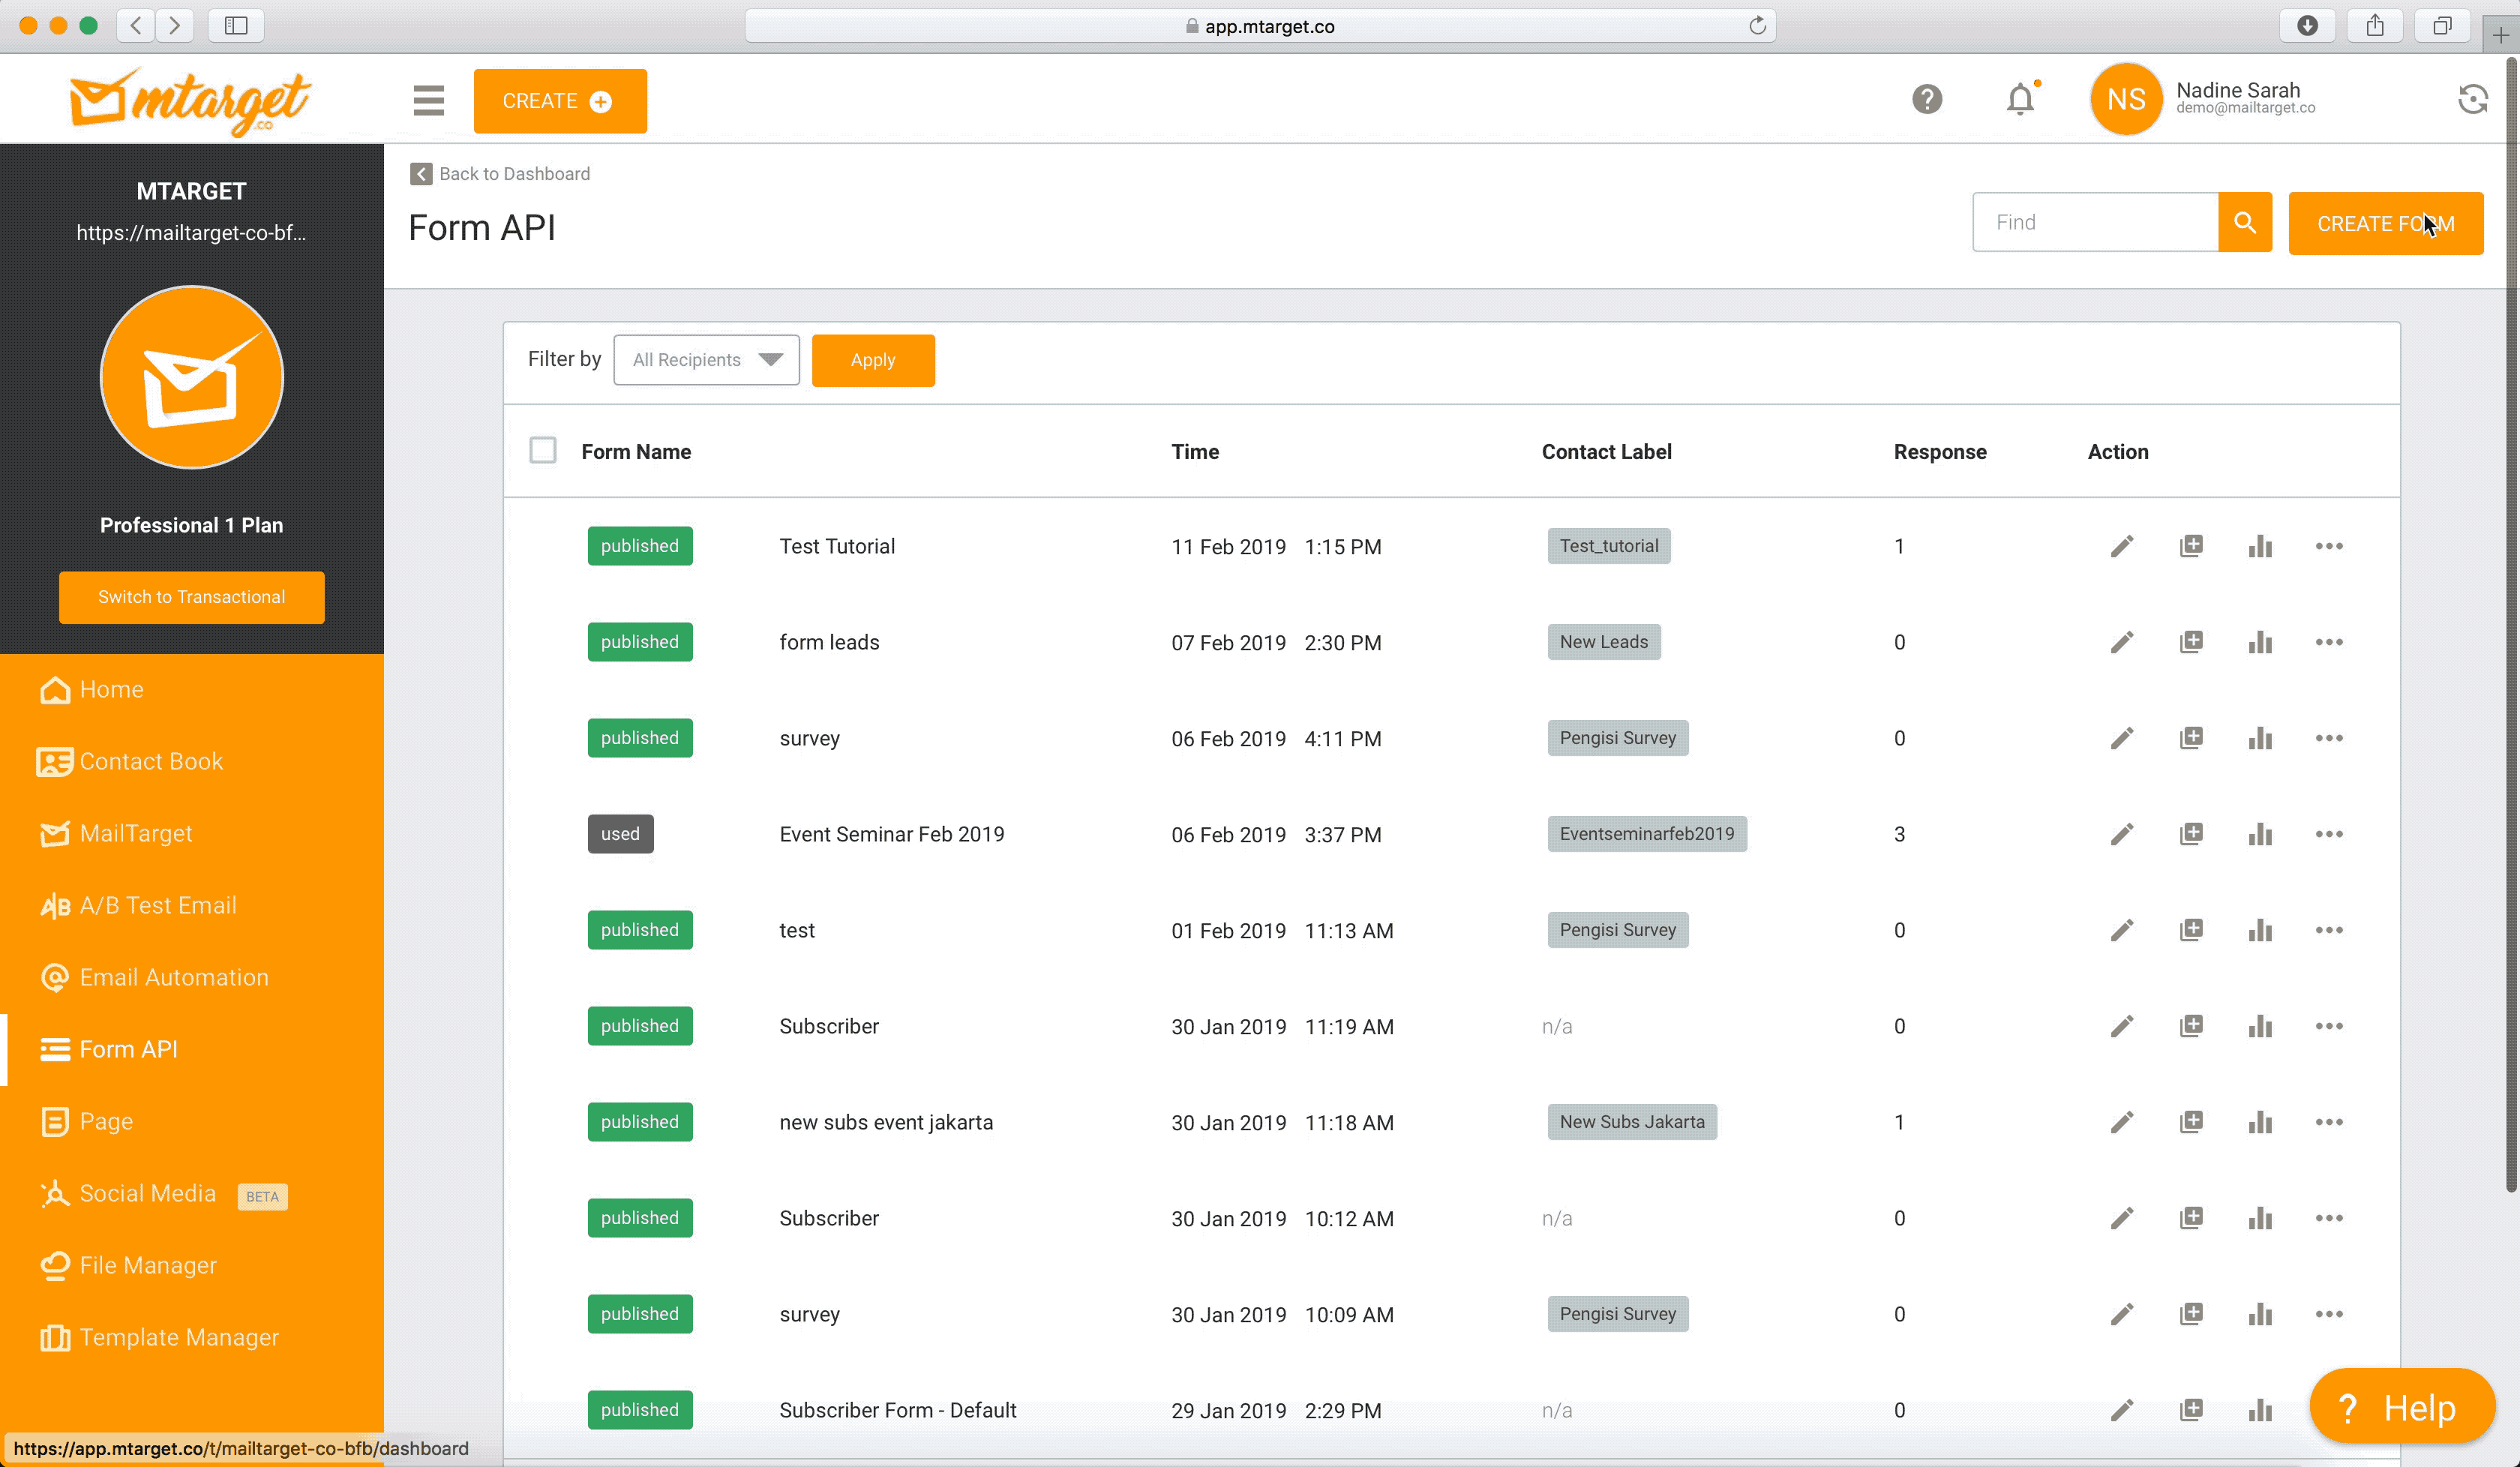Open the help question mark icon in header
This screenshot has height=1467, width=2520.
click(1926, 100)
